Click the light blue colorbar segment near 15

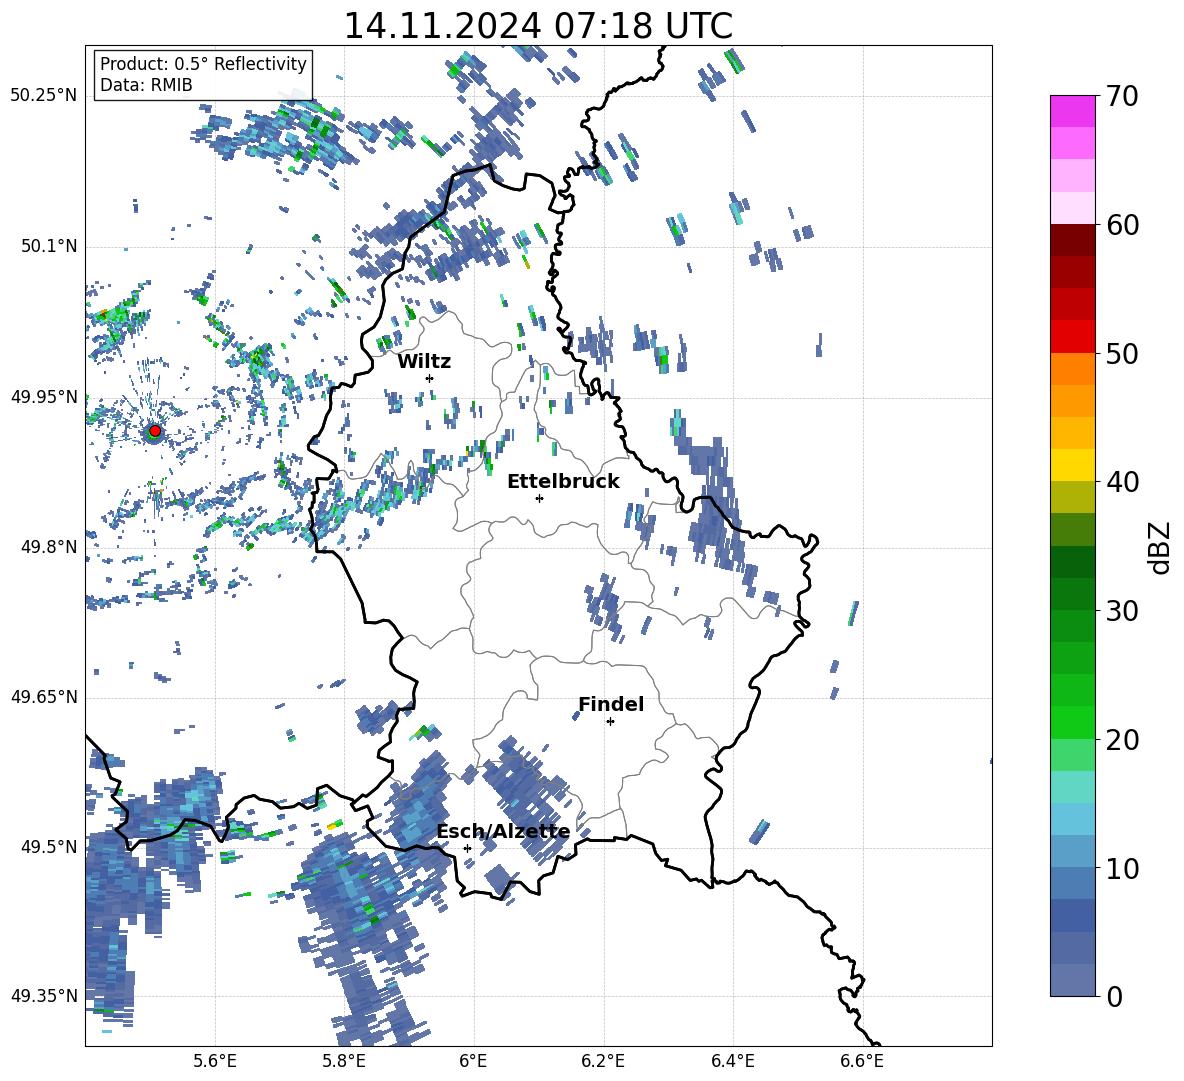pos(1072,819)
